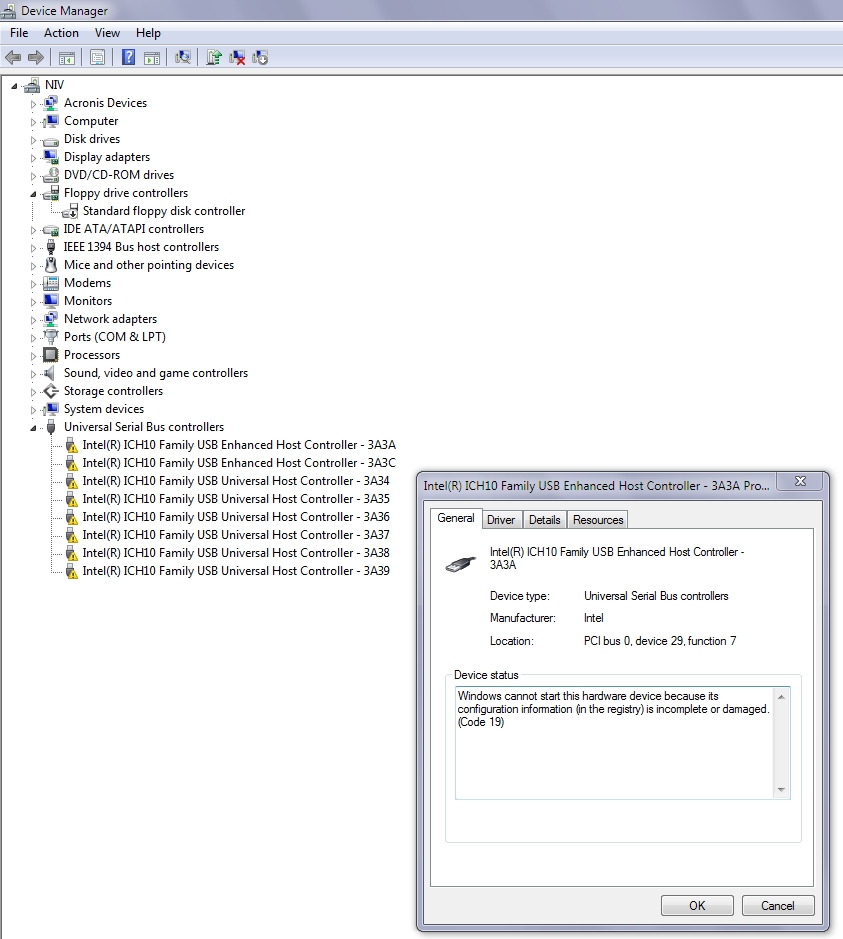The width and height of the screenshot is (843, 939).
Task: Click the Properties toolbar icon
Action: click(x=97, y=57)
